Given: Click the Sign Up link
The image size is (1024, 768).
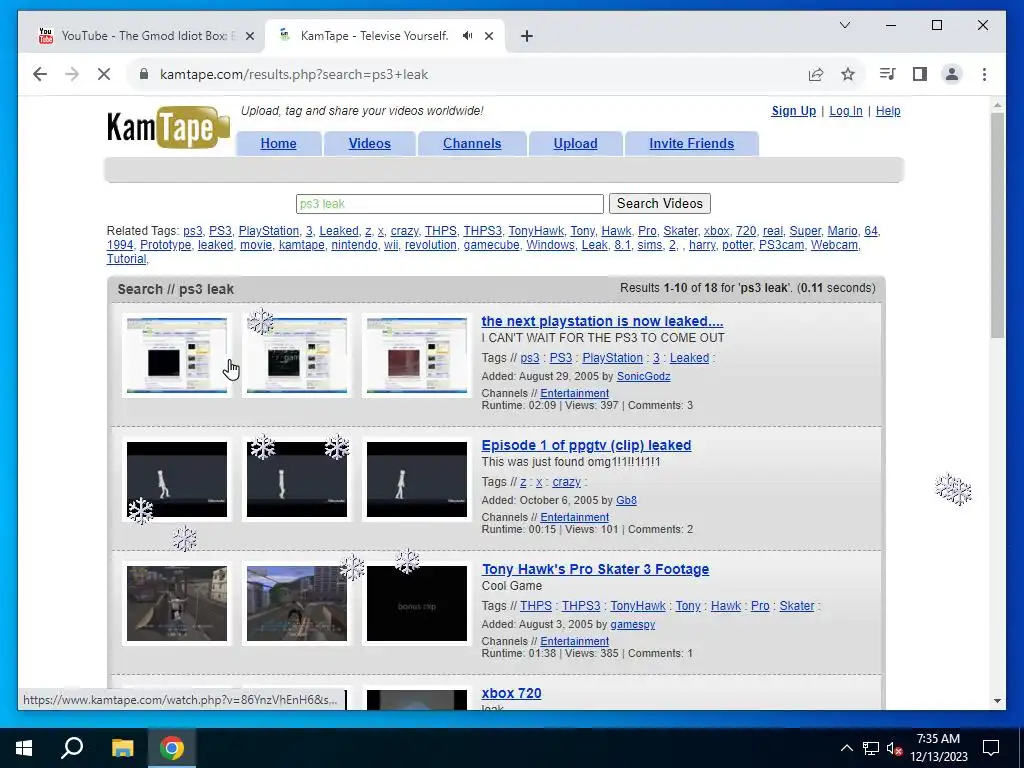Looking at the screenshot, I should click(793, 111).
